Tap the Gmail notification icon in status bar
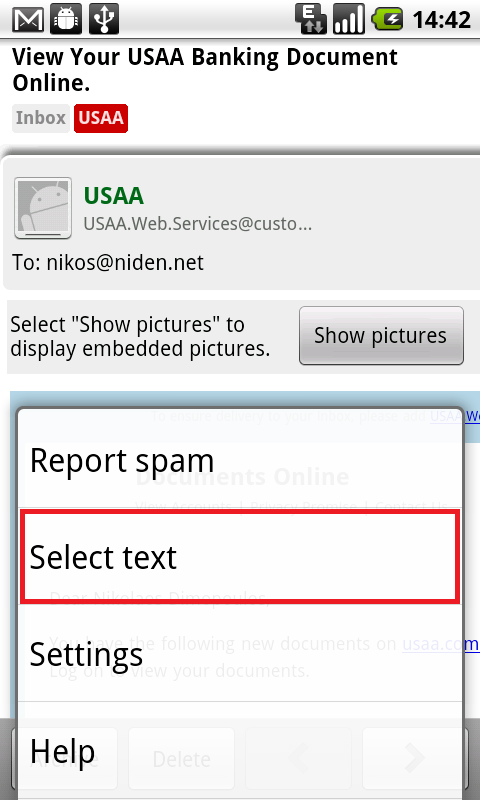The height and width of the screenshot is (800, 480). 28,19
